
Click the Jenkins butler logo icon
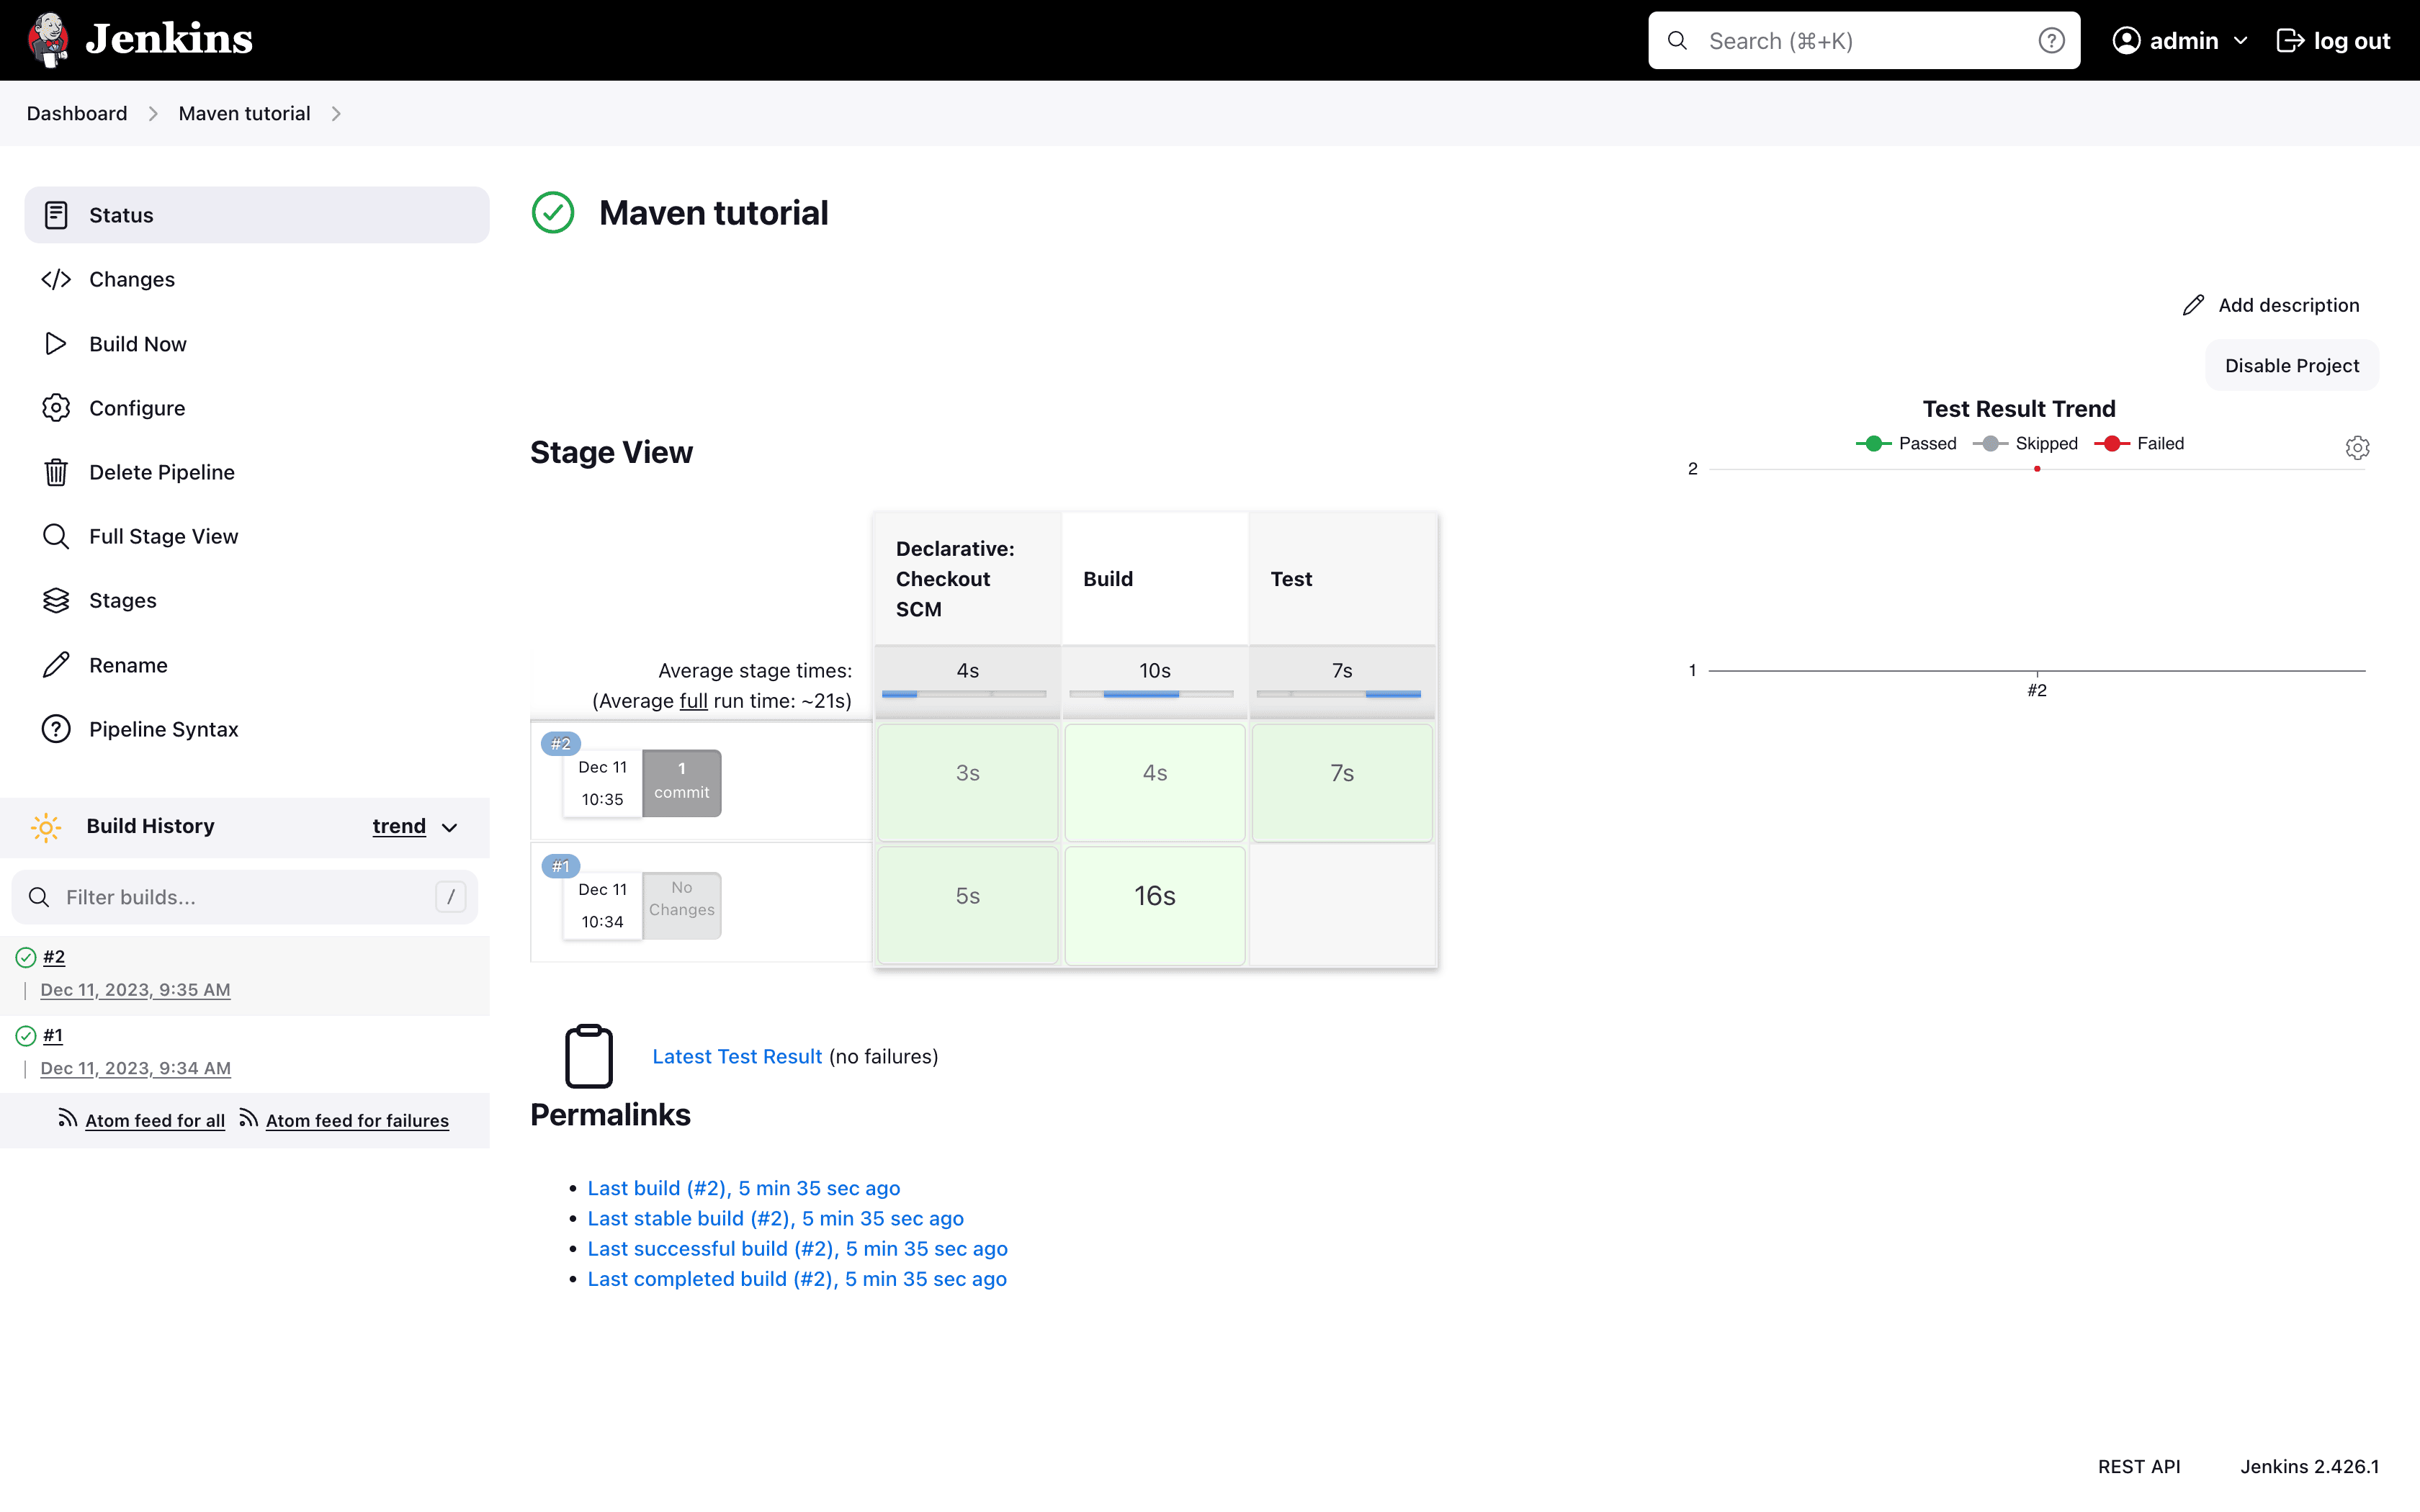(x=48, y=40)
